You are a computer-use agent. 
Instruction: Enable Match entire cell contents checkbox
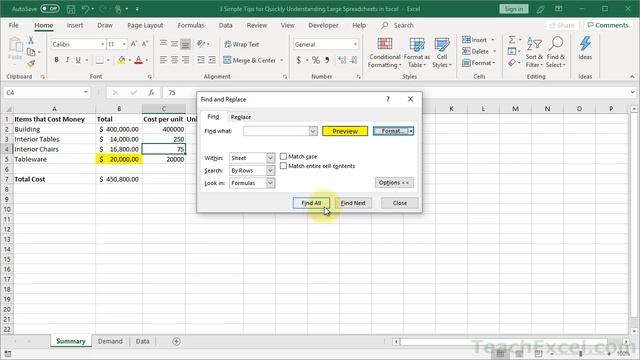pos(283,166)
